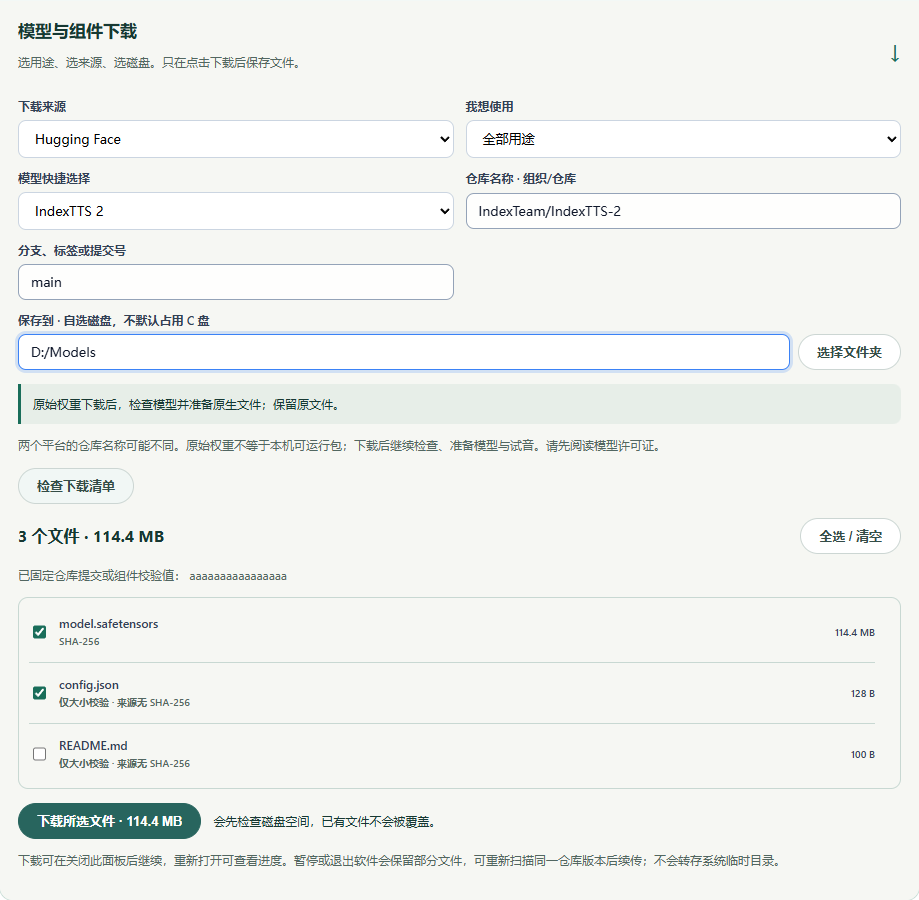Focus the 仓库名称 IndexTeam/IndexTTS-2 field

683,211
